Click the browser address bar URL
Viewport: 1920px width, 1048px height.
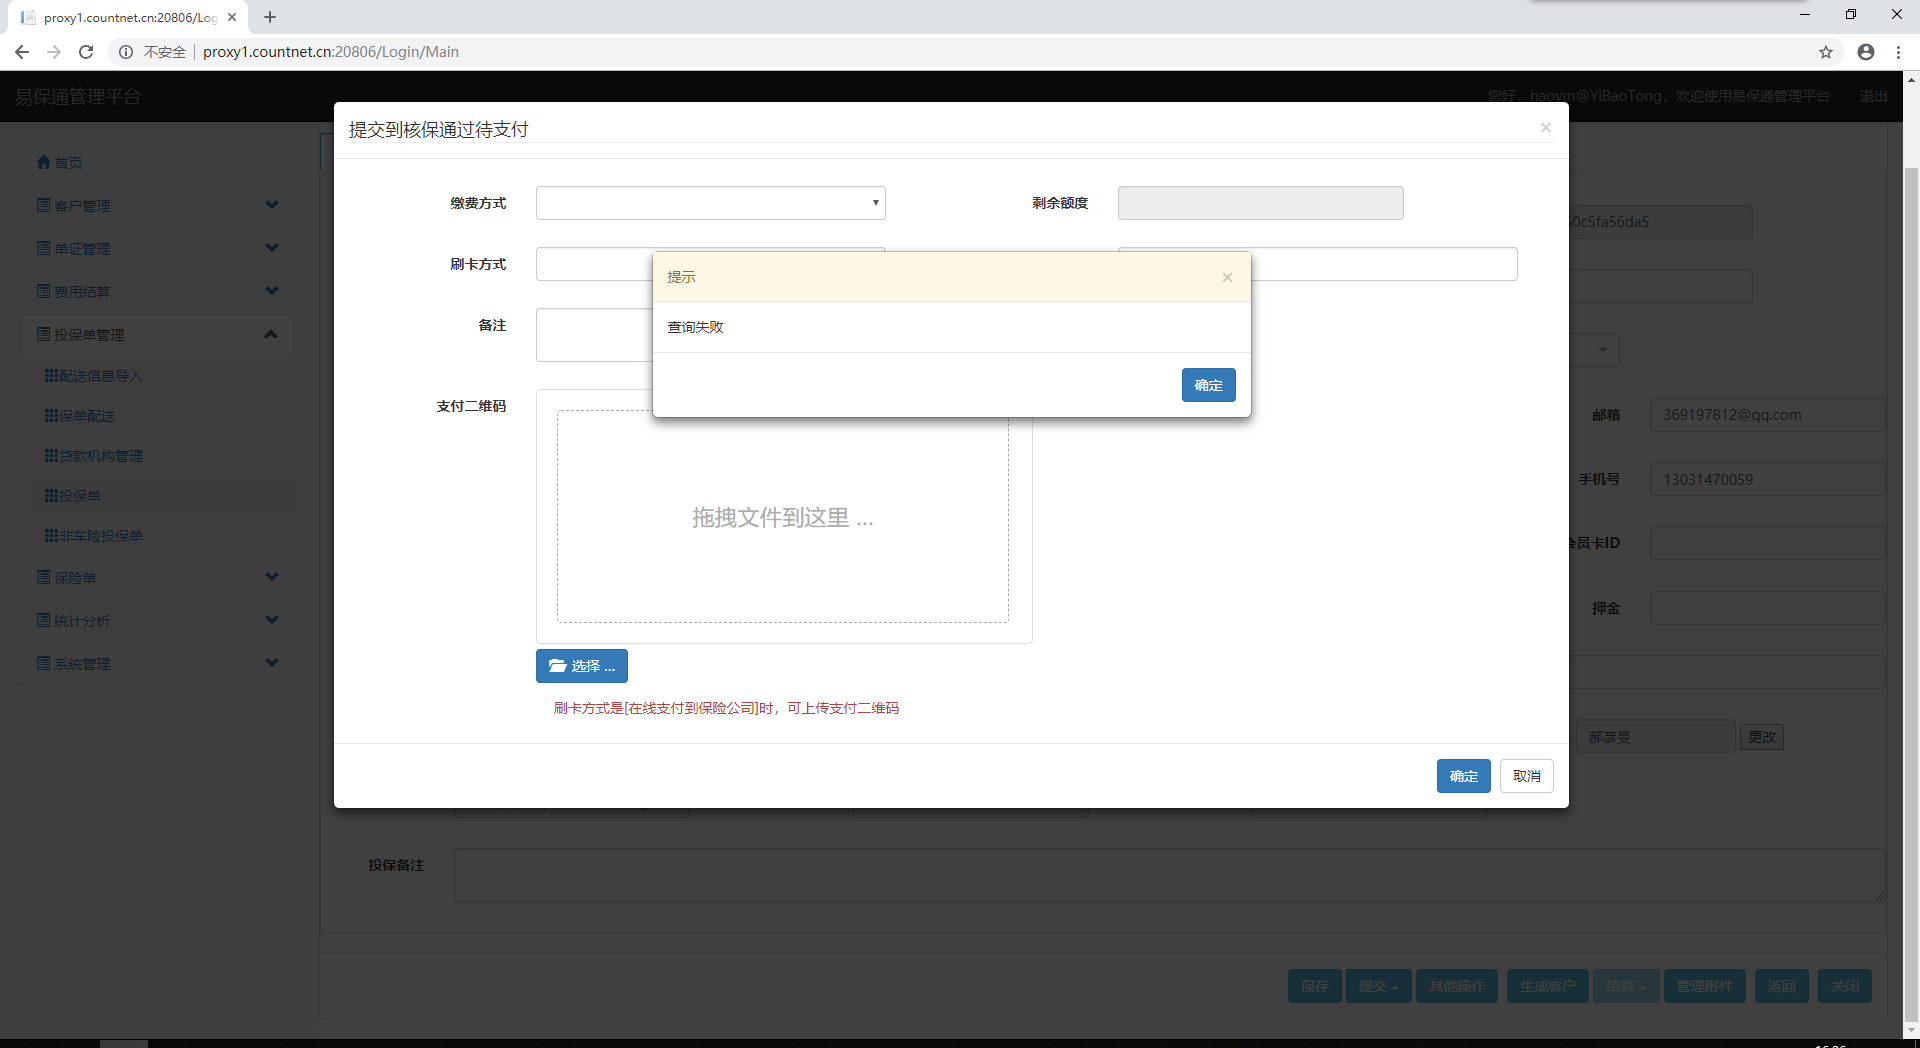point(331,52)
